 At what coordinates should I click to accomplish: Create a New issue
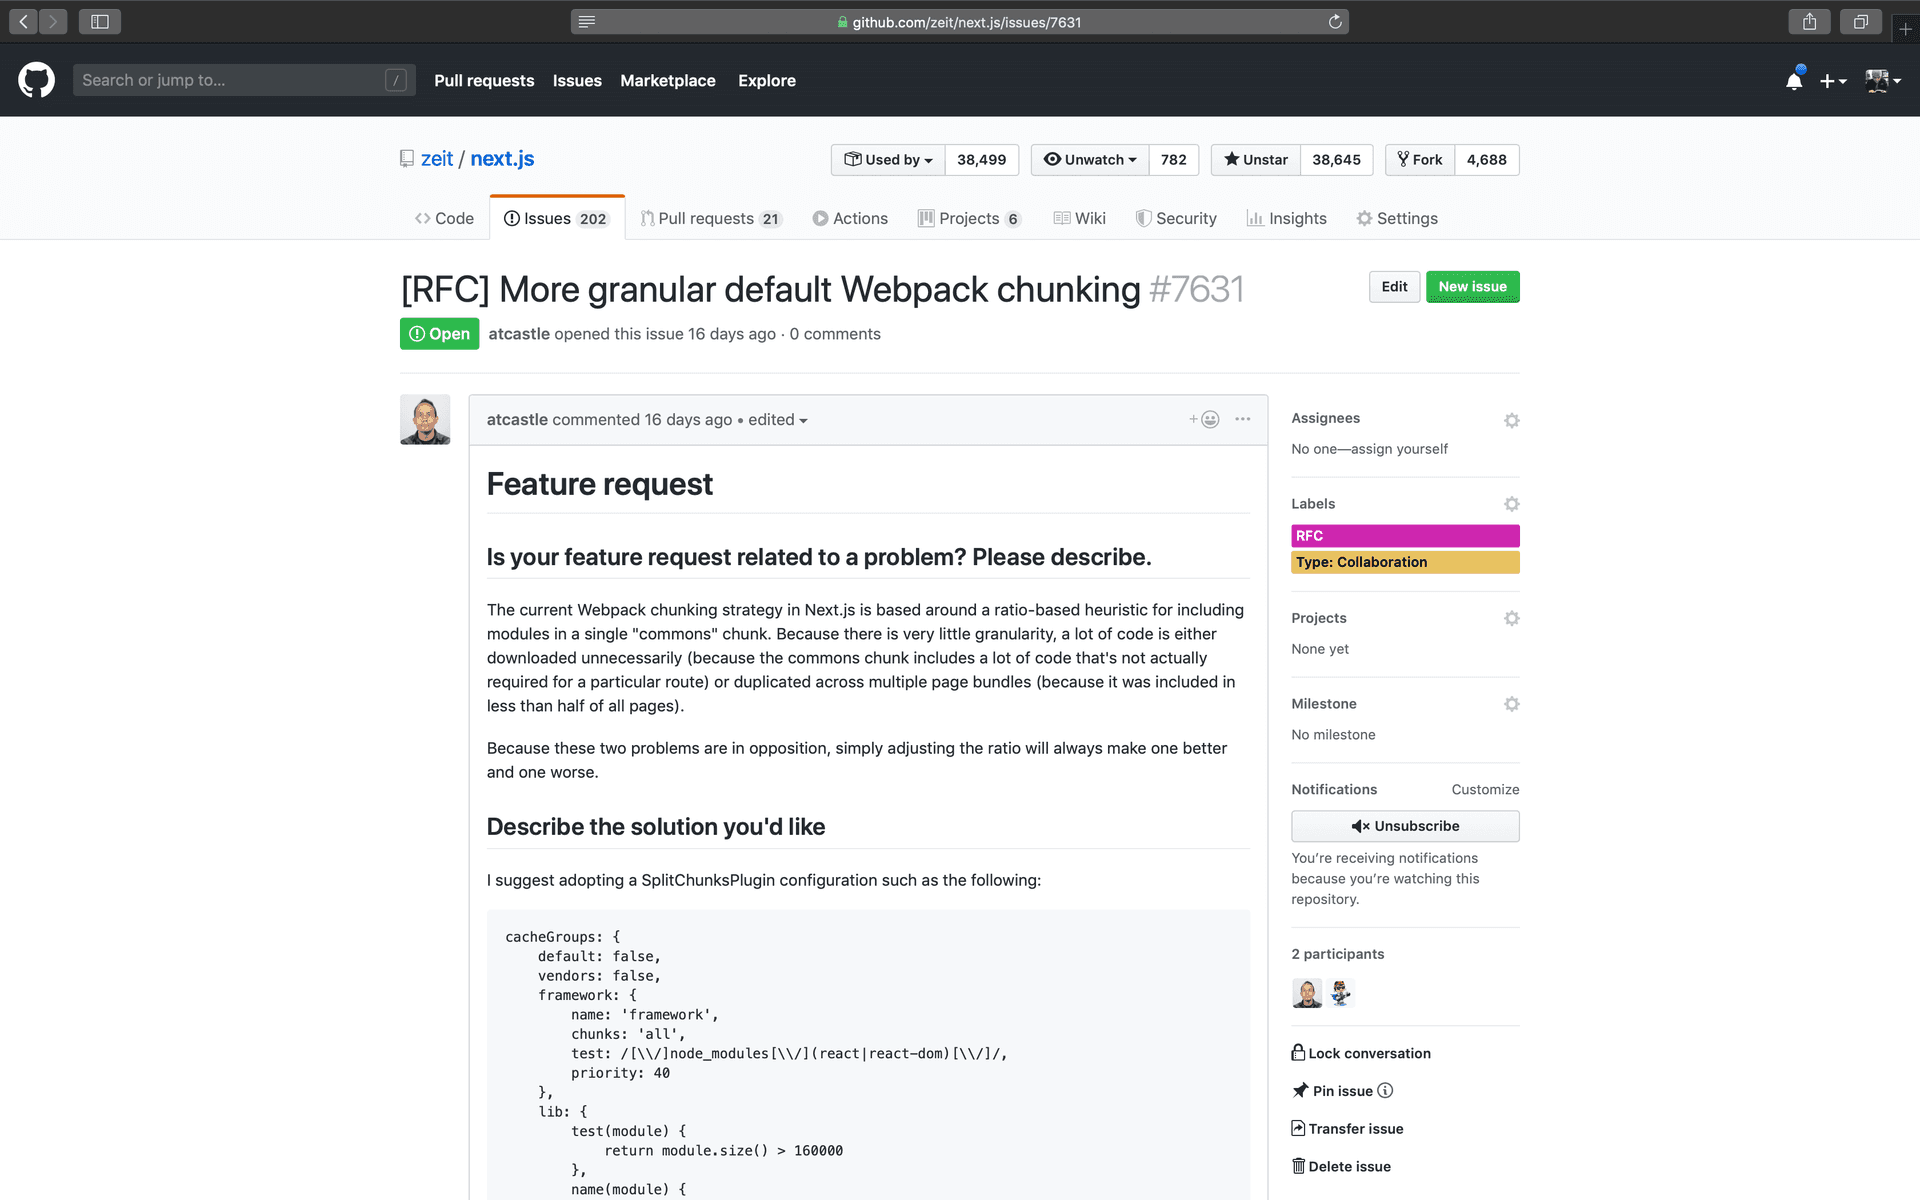tap(1473, 287)
